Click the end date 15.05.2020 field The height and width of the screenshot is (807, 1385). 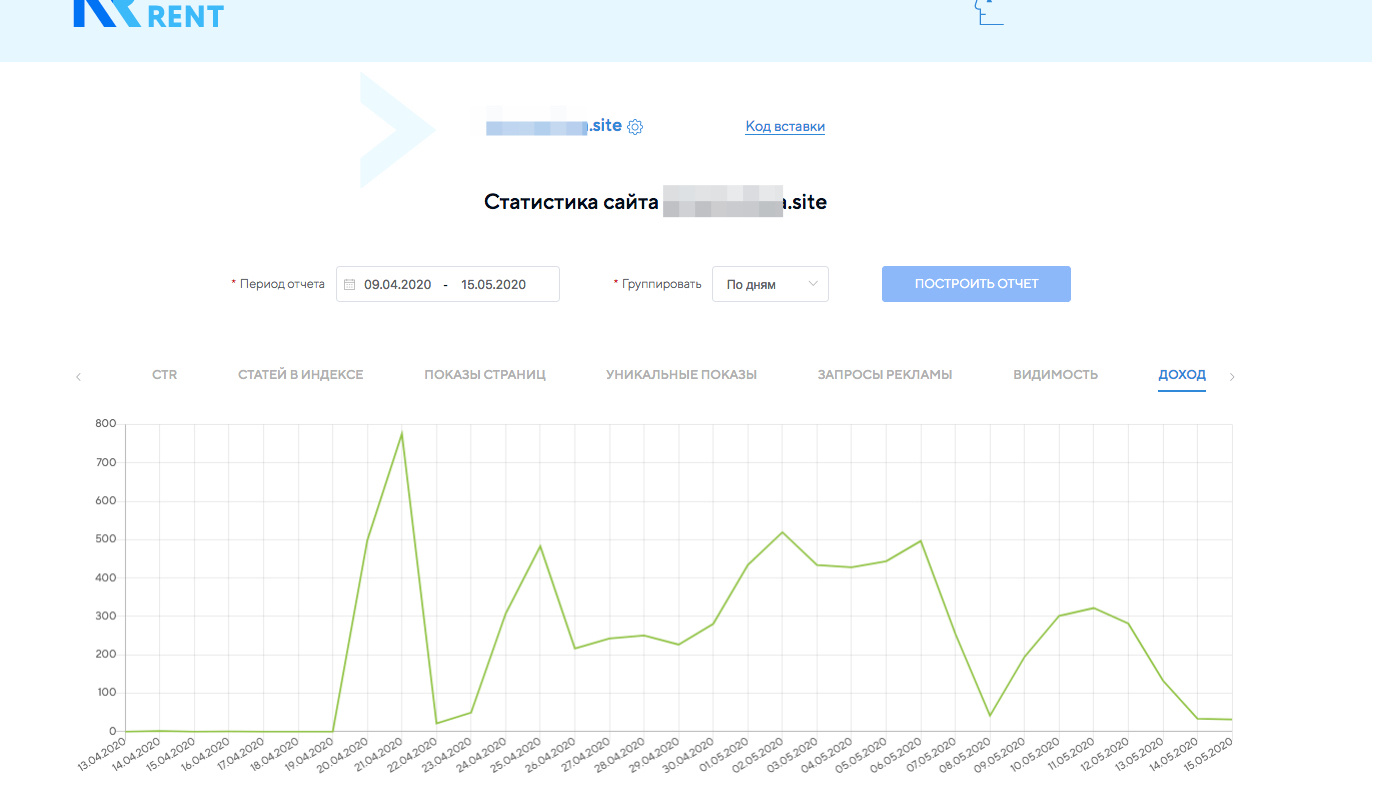(x=493, y=284)
